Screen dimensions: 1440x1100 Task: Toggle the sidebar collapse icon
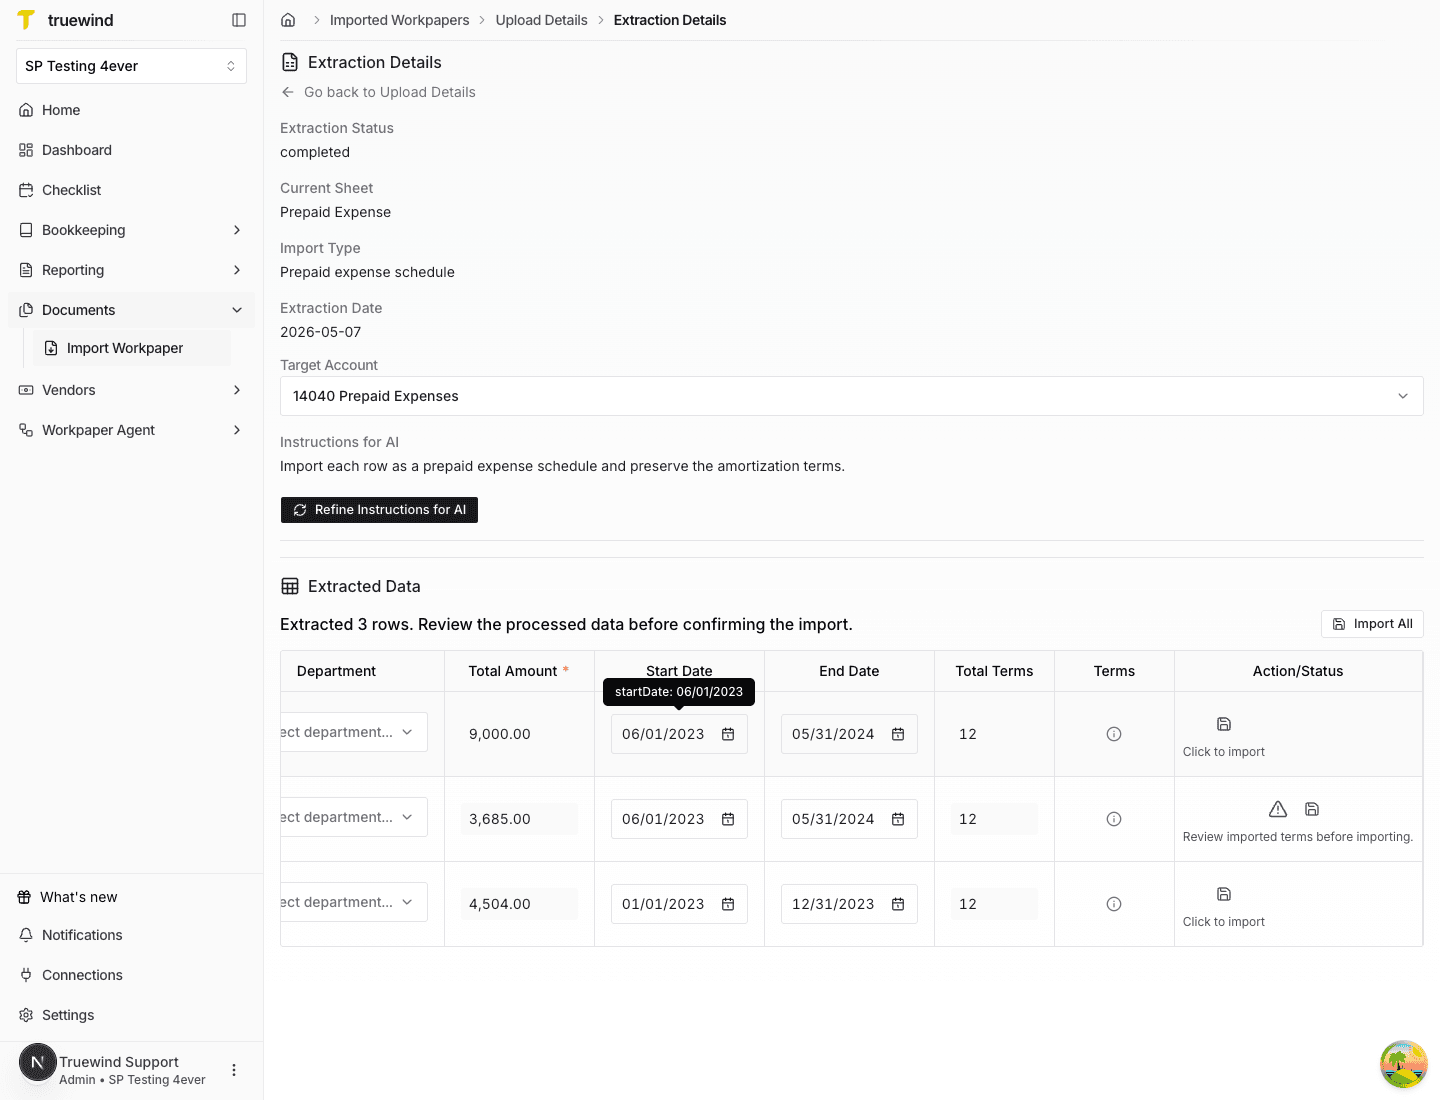pyautogui.click(x=239, y=20)
